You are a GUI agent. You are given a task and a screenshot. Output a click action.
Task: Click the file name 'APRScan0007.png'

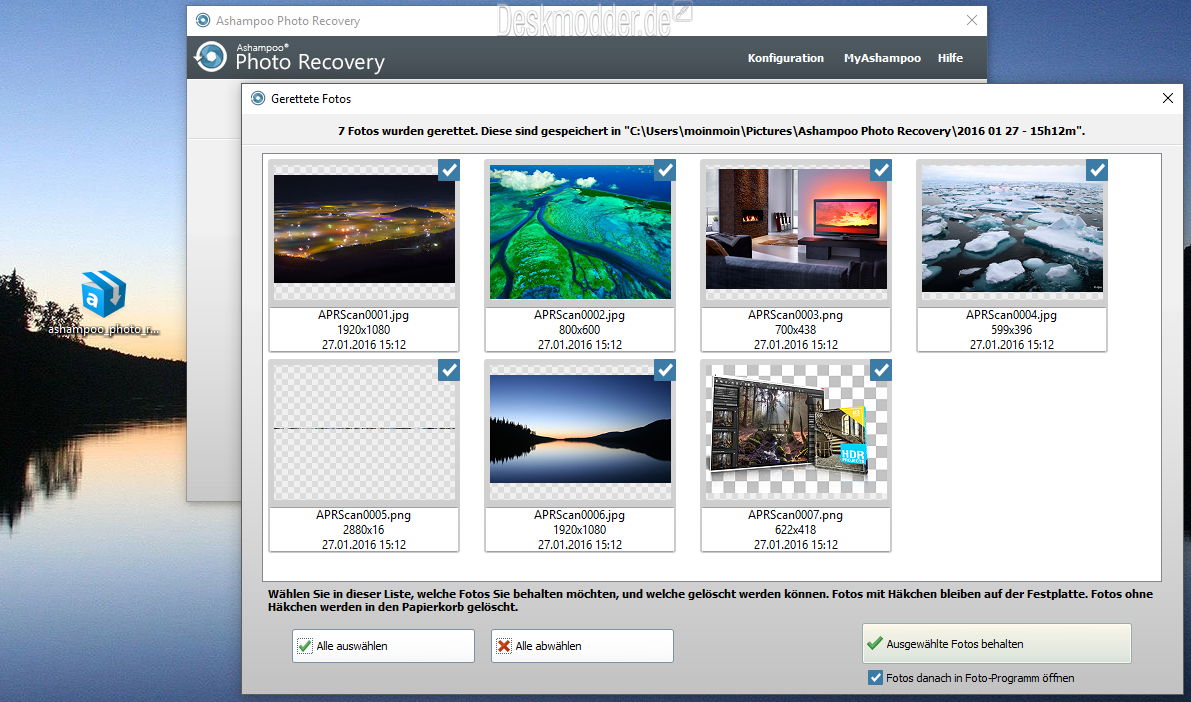(795, 514)
